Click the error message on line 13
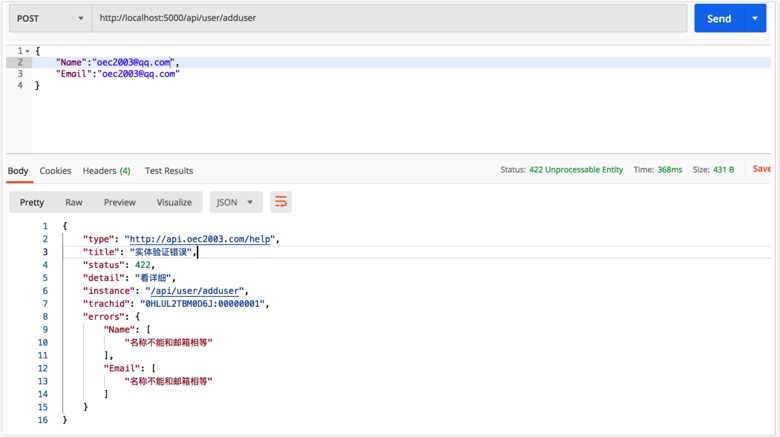 (x=168, y=381)
